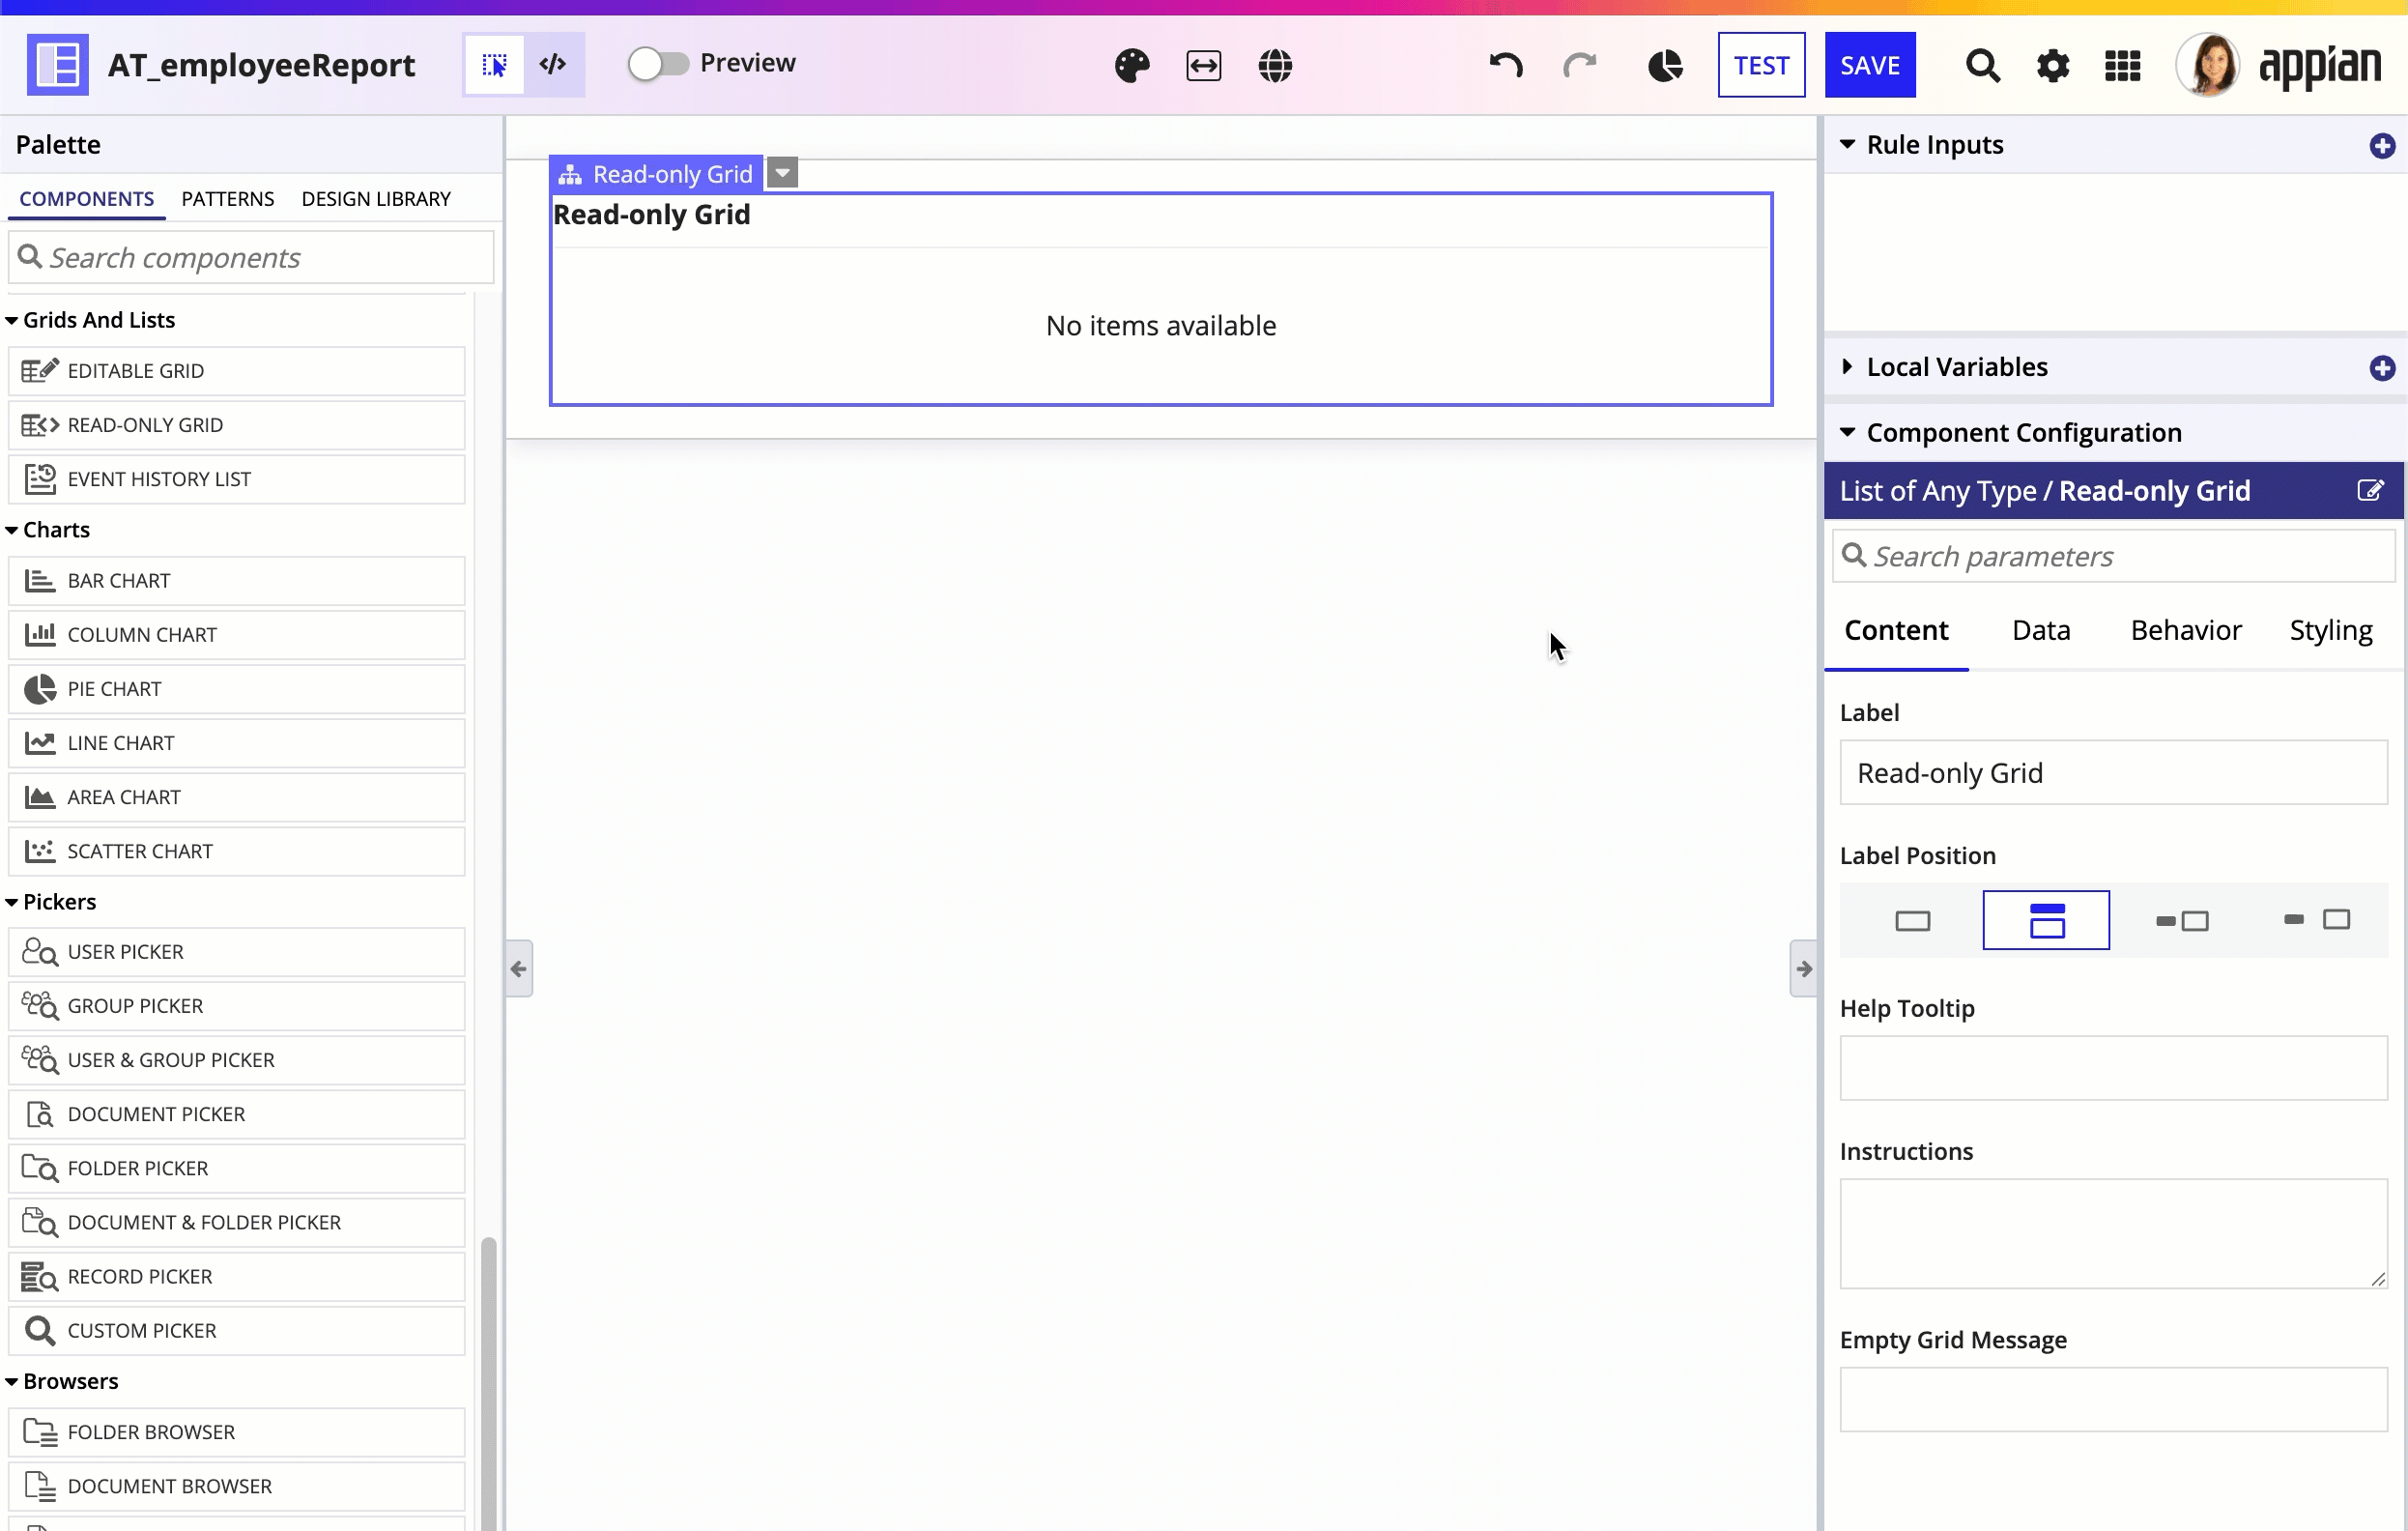Add a new local variable
This screenshot has height=1531, width=2408.
pyautogui.click(x=2382, y=368)
